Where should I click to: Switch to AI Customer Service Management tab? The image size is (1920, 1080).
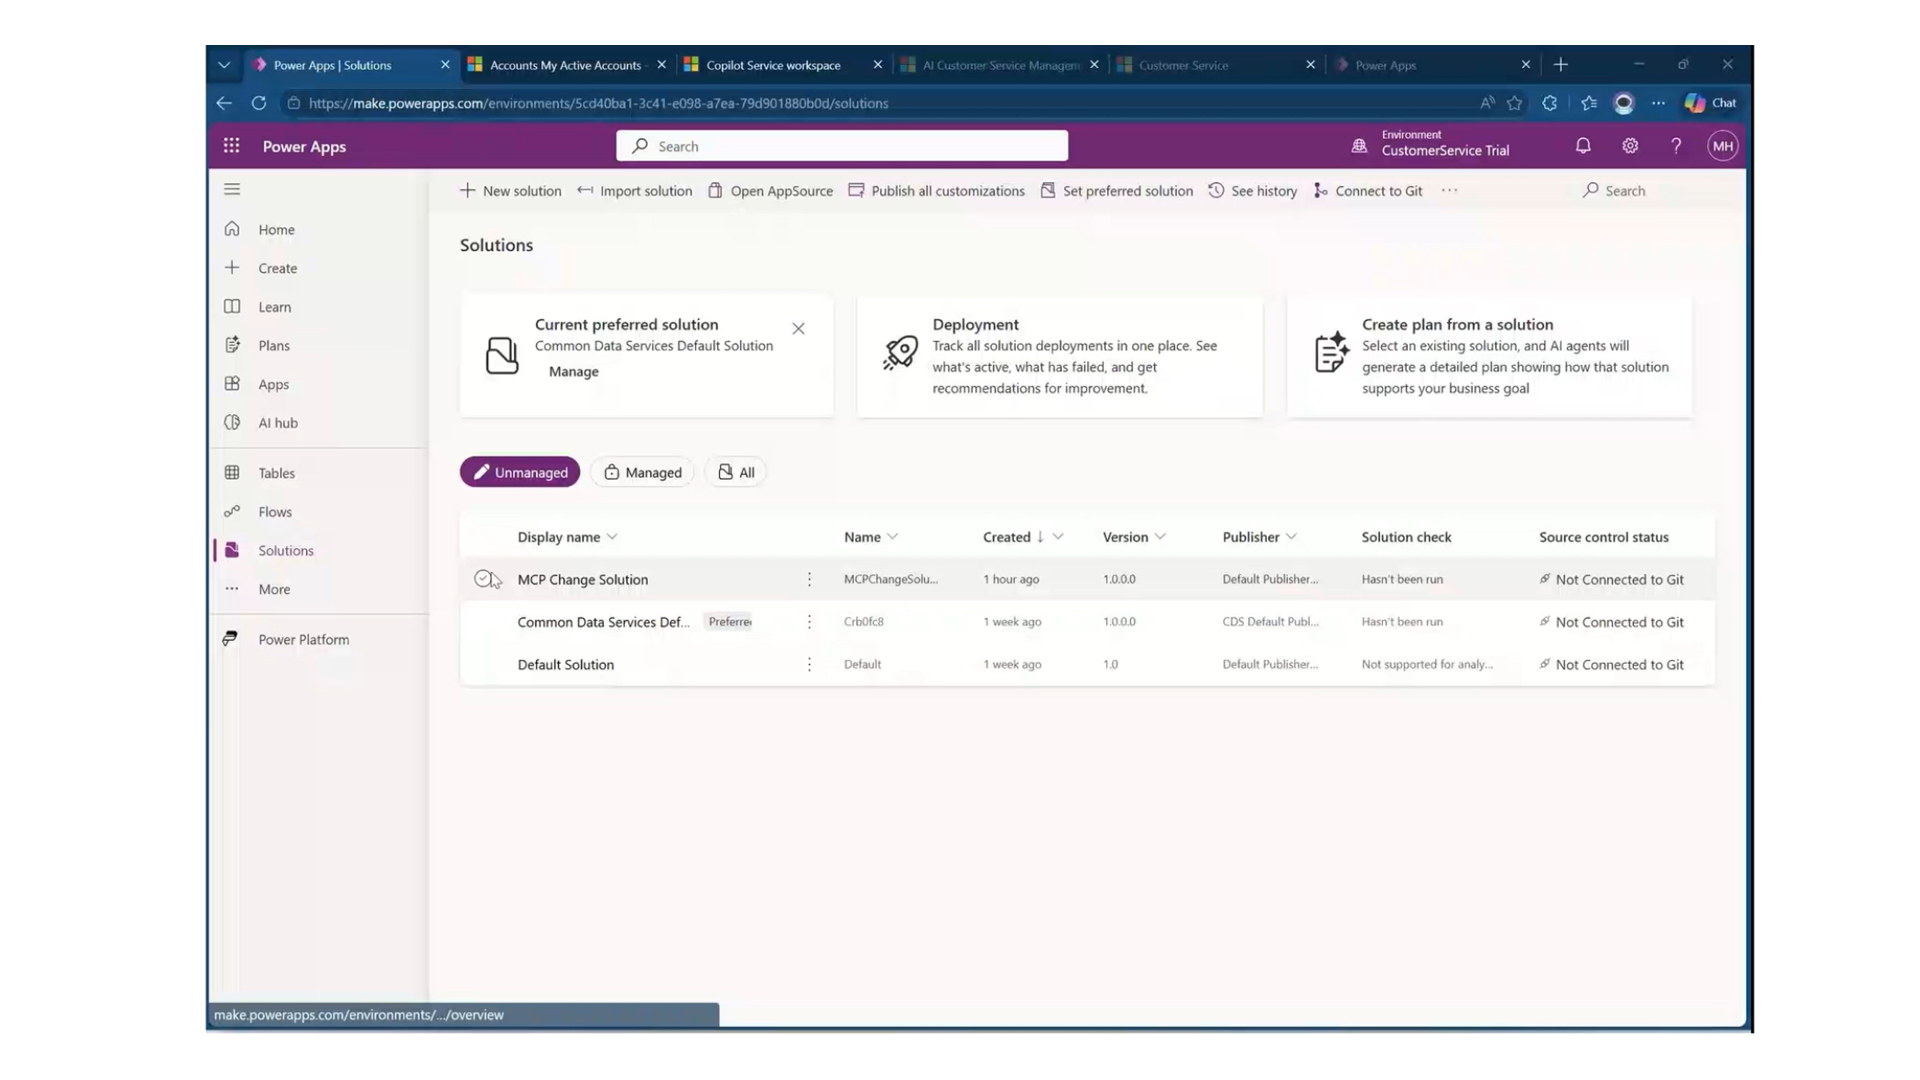(1000, 65)
